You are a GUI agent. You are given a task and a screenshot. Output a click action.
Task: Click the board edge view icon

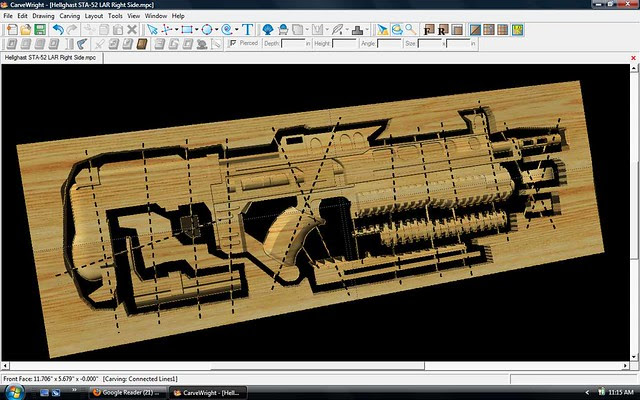click(x=458, y=29)
